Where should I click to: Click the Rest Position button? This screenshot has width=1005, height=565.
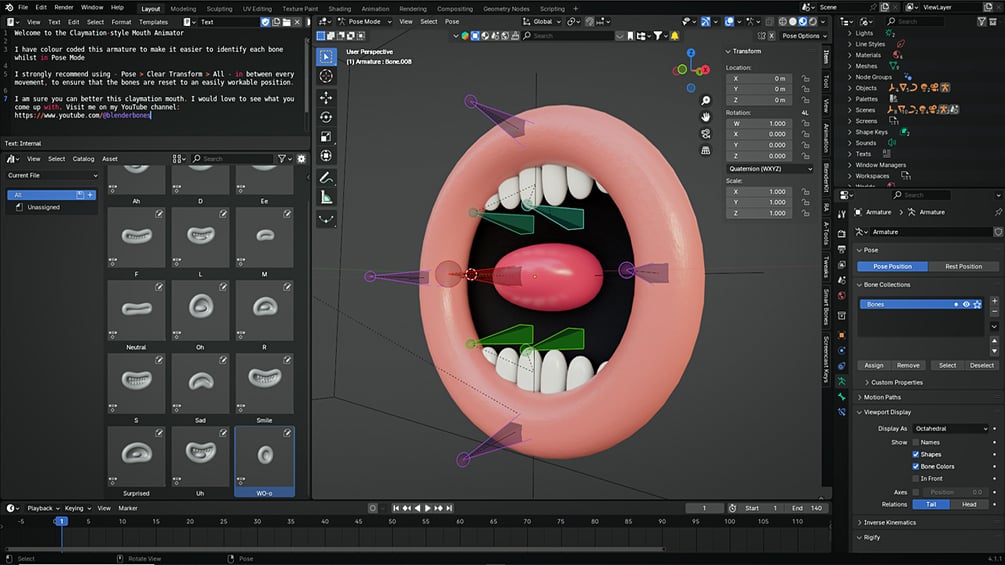(x=963, y=266)
